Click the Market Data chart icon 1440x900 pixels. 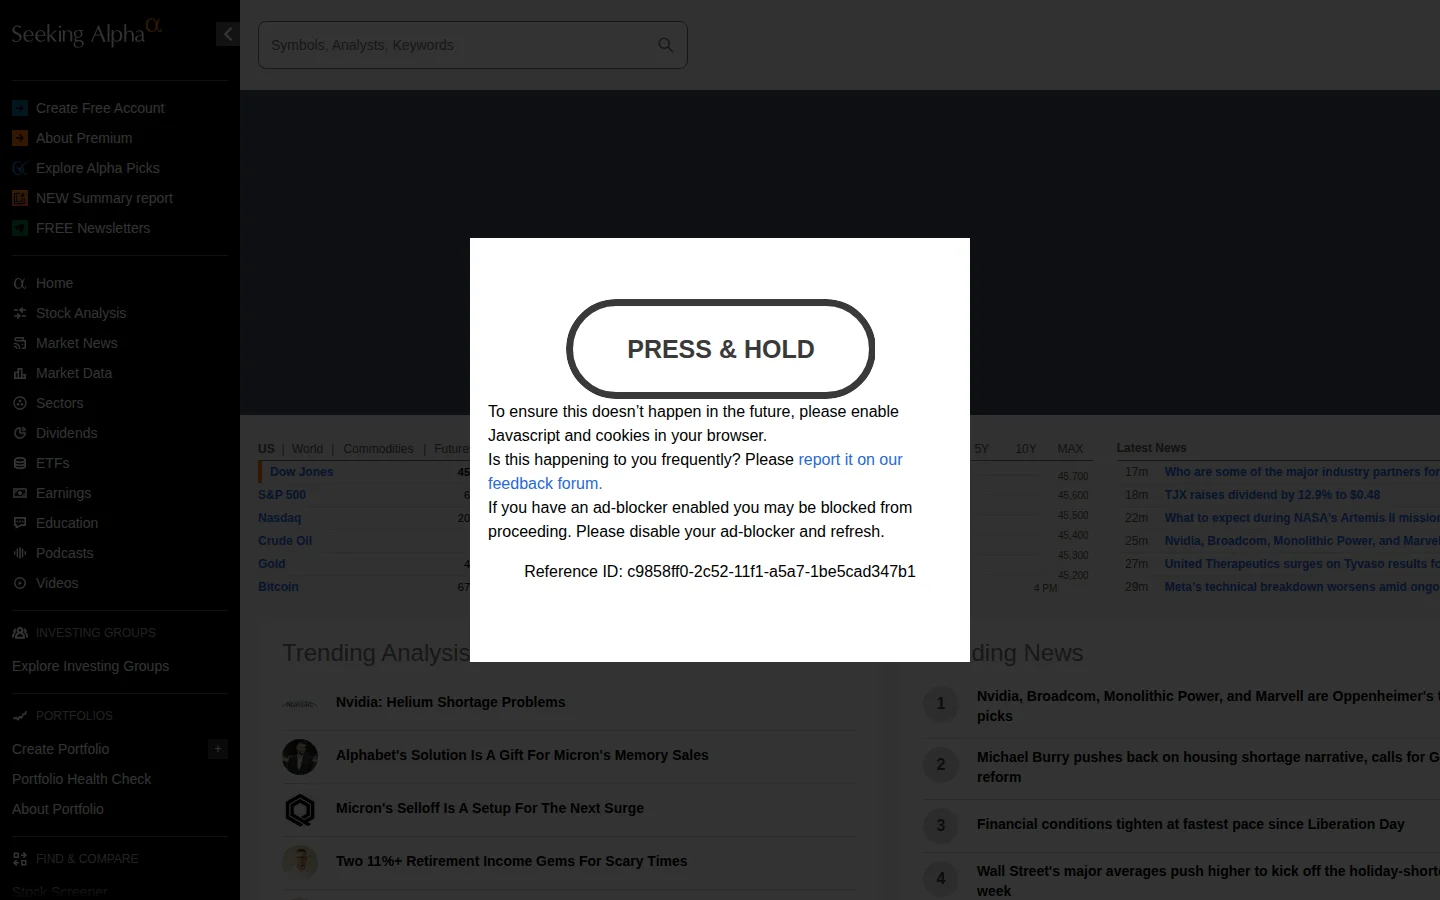(x=19, y=373)
